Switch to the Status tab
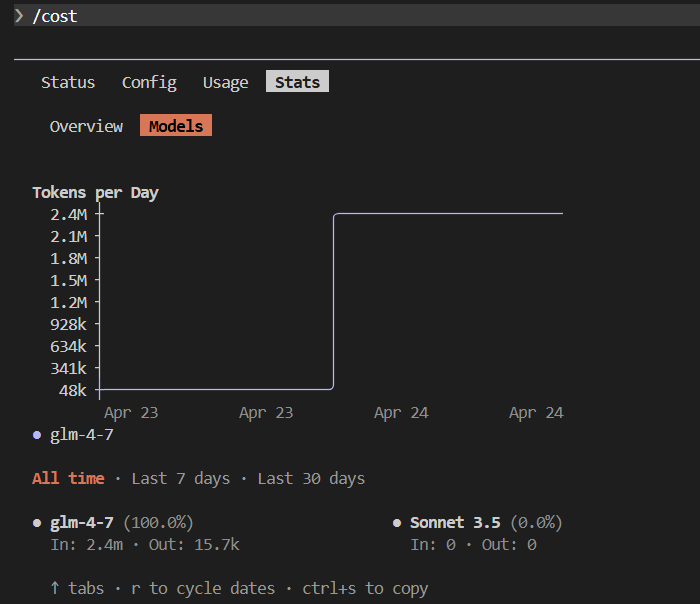The image size is (700, 604). [x=68, y=82]
